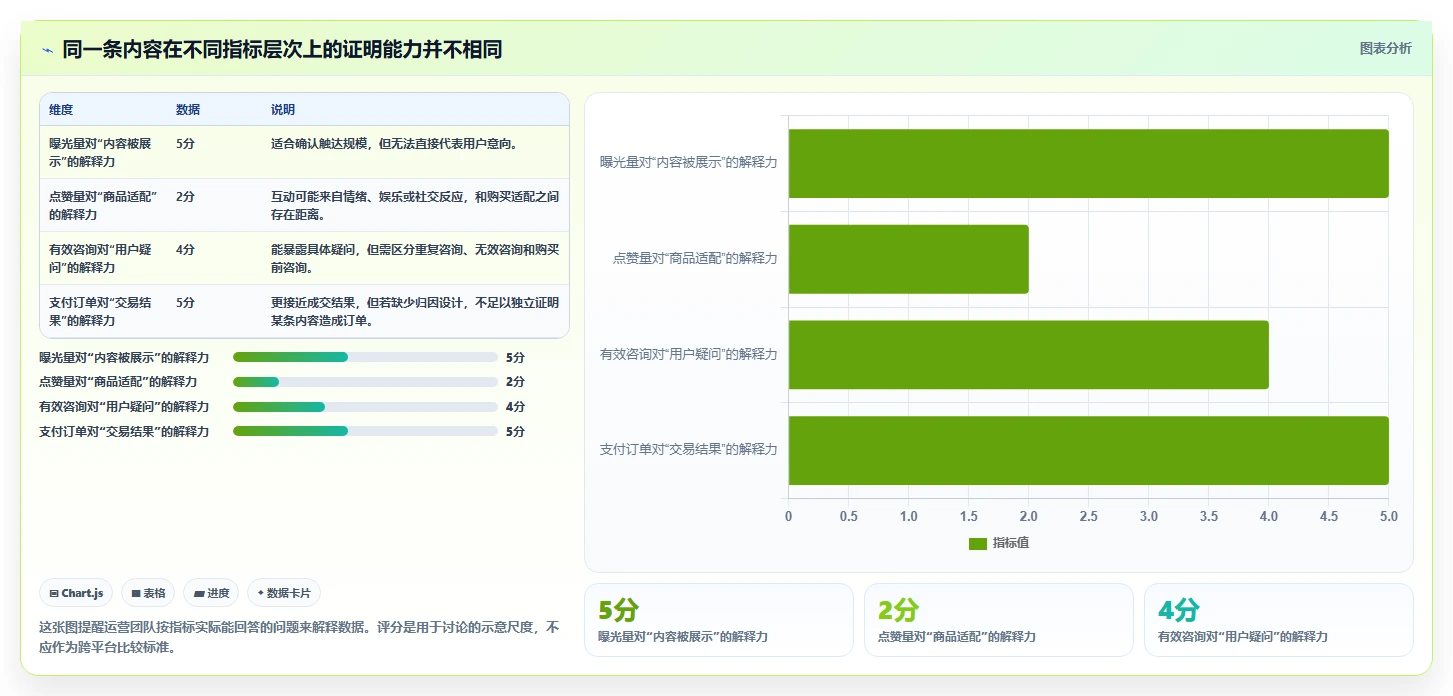
Task: Open the 4分 有效咨询 data card
Action: [1278, 620]
